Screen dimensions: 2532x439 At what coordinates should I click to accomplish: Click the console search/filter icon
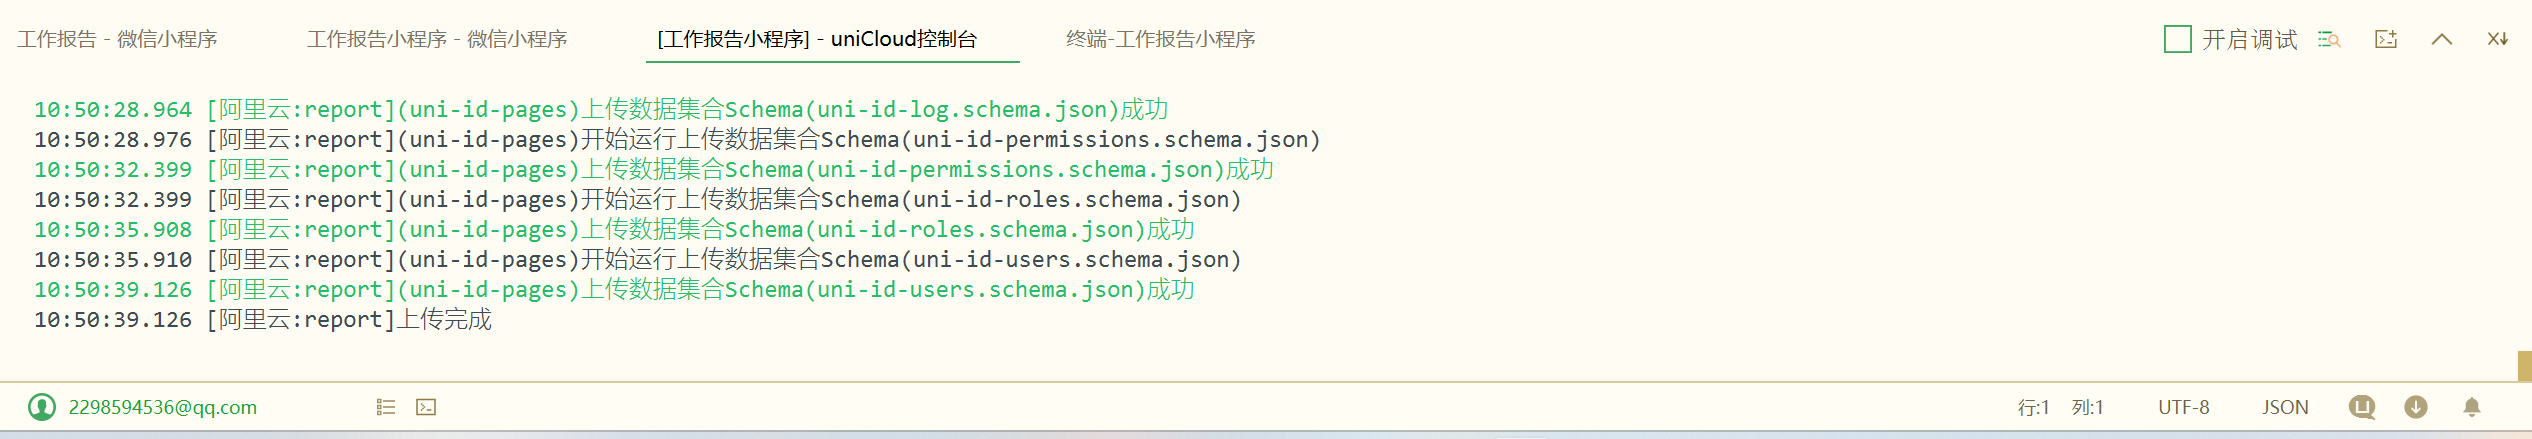pyautogui.click(x=2329, y=39)
